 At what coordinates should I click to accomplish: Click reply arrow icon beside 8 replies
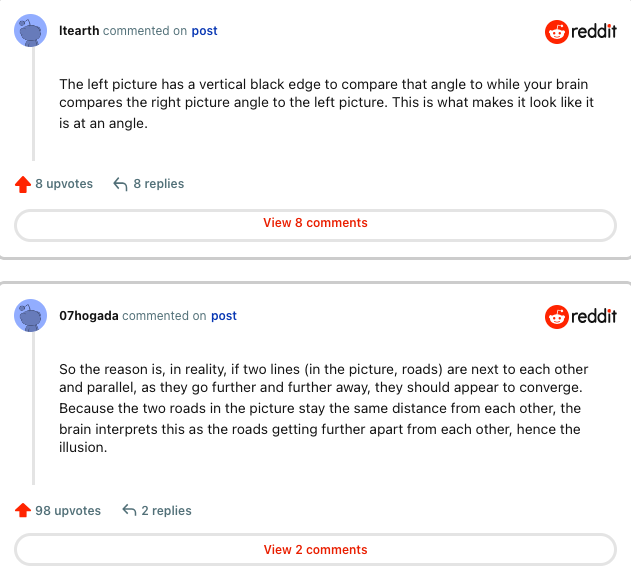120,184
